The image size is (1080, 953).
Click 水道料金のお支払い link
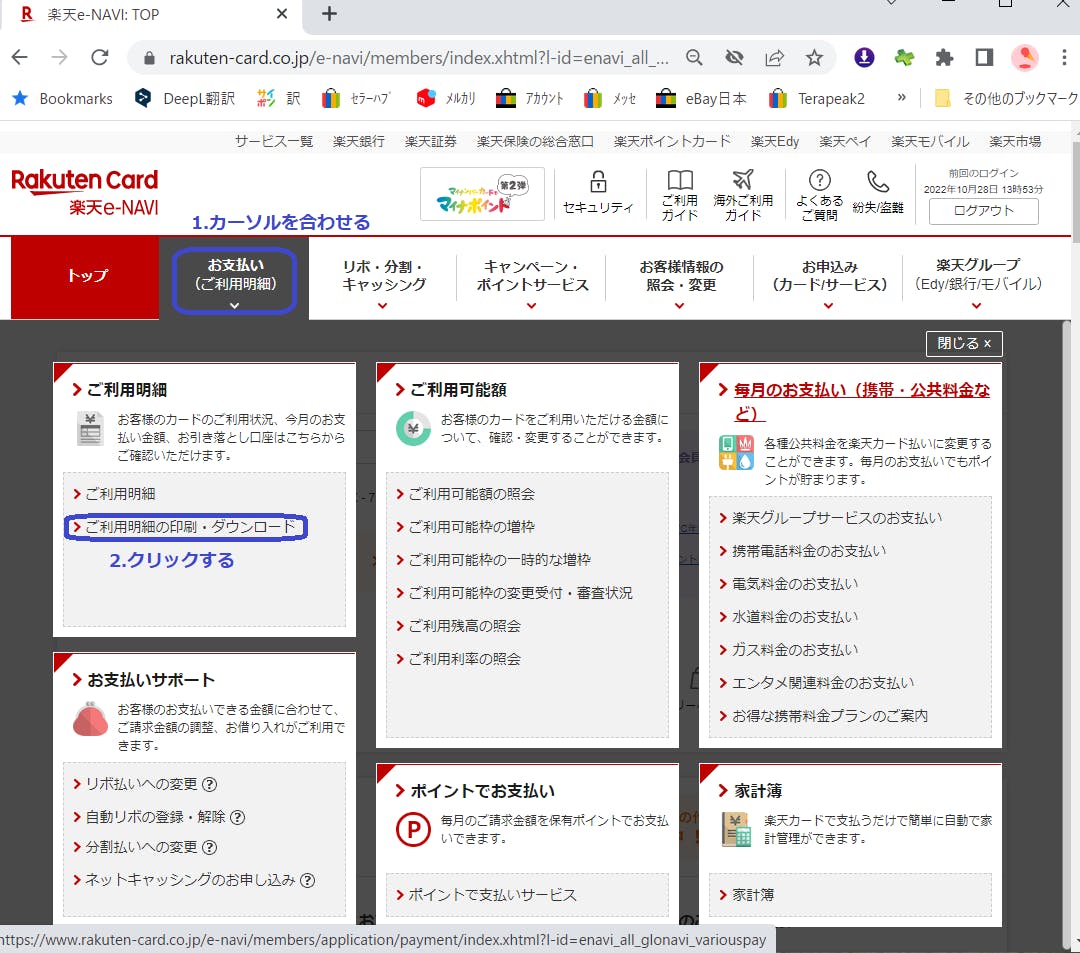click(x=795, y=617)
